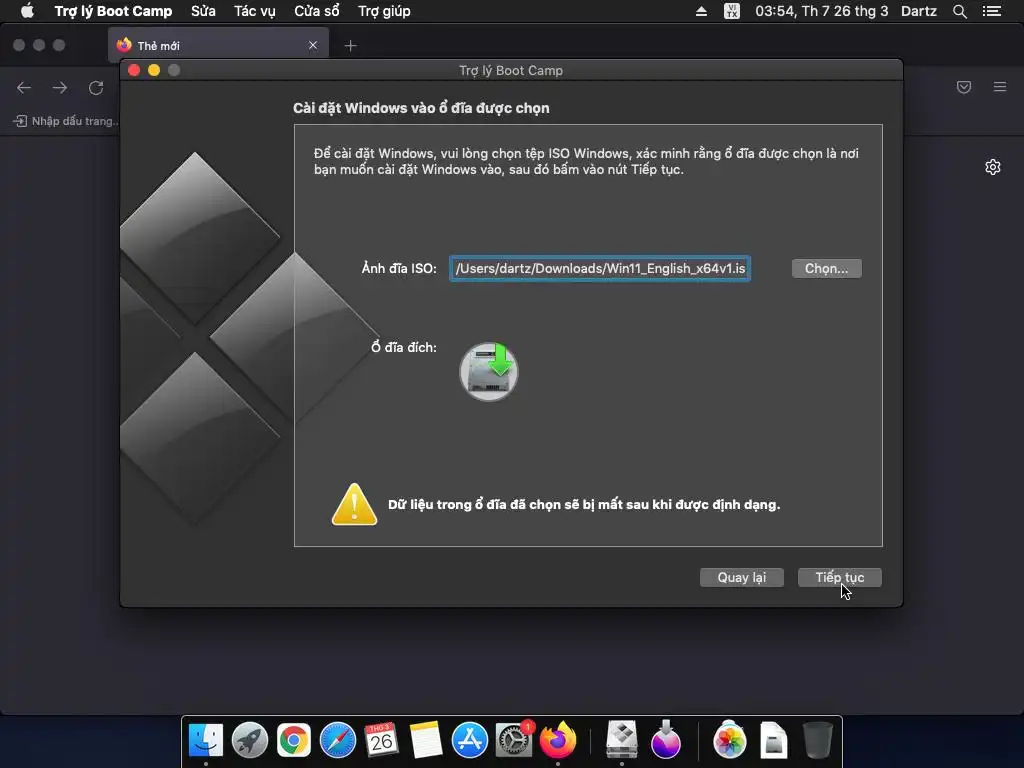Click the Quay lại button
This screenshot has height=768, width=1024.
pos(741,577)
